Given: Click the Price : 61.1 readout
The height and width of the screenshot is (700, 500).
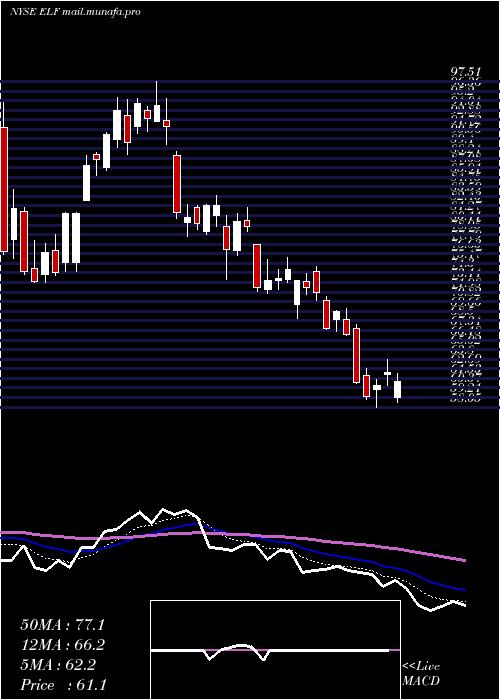Looking at the screenshot, I should [x=63, y=685].
